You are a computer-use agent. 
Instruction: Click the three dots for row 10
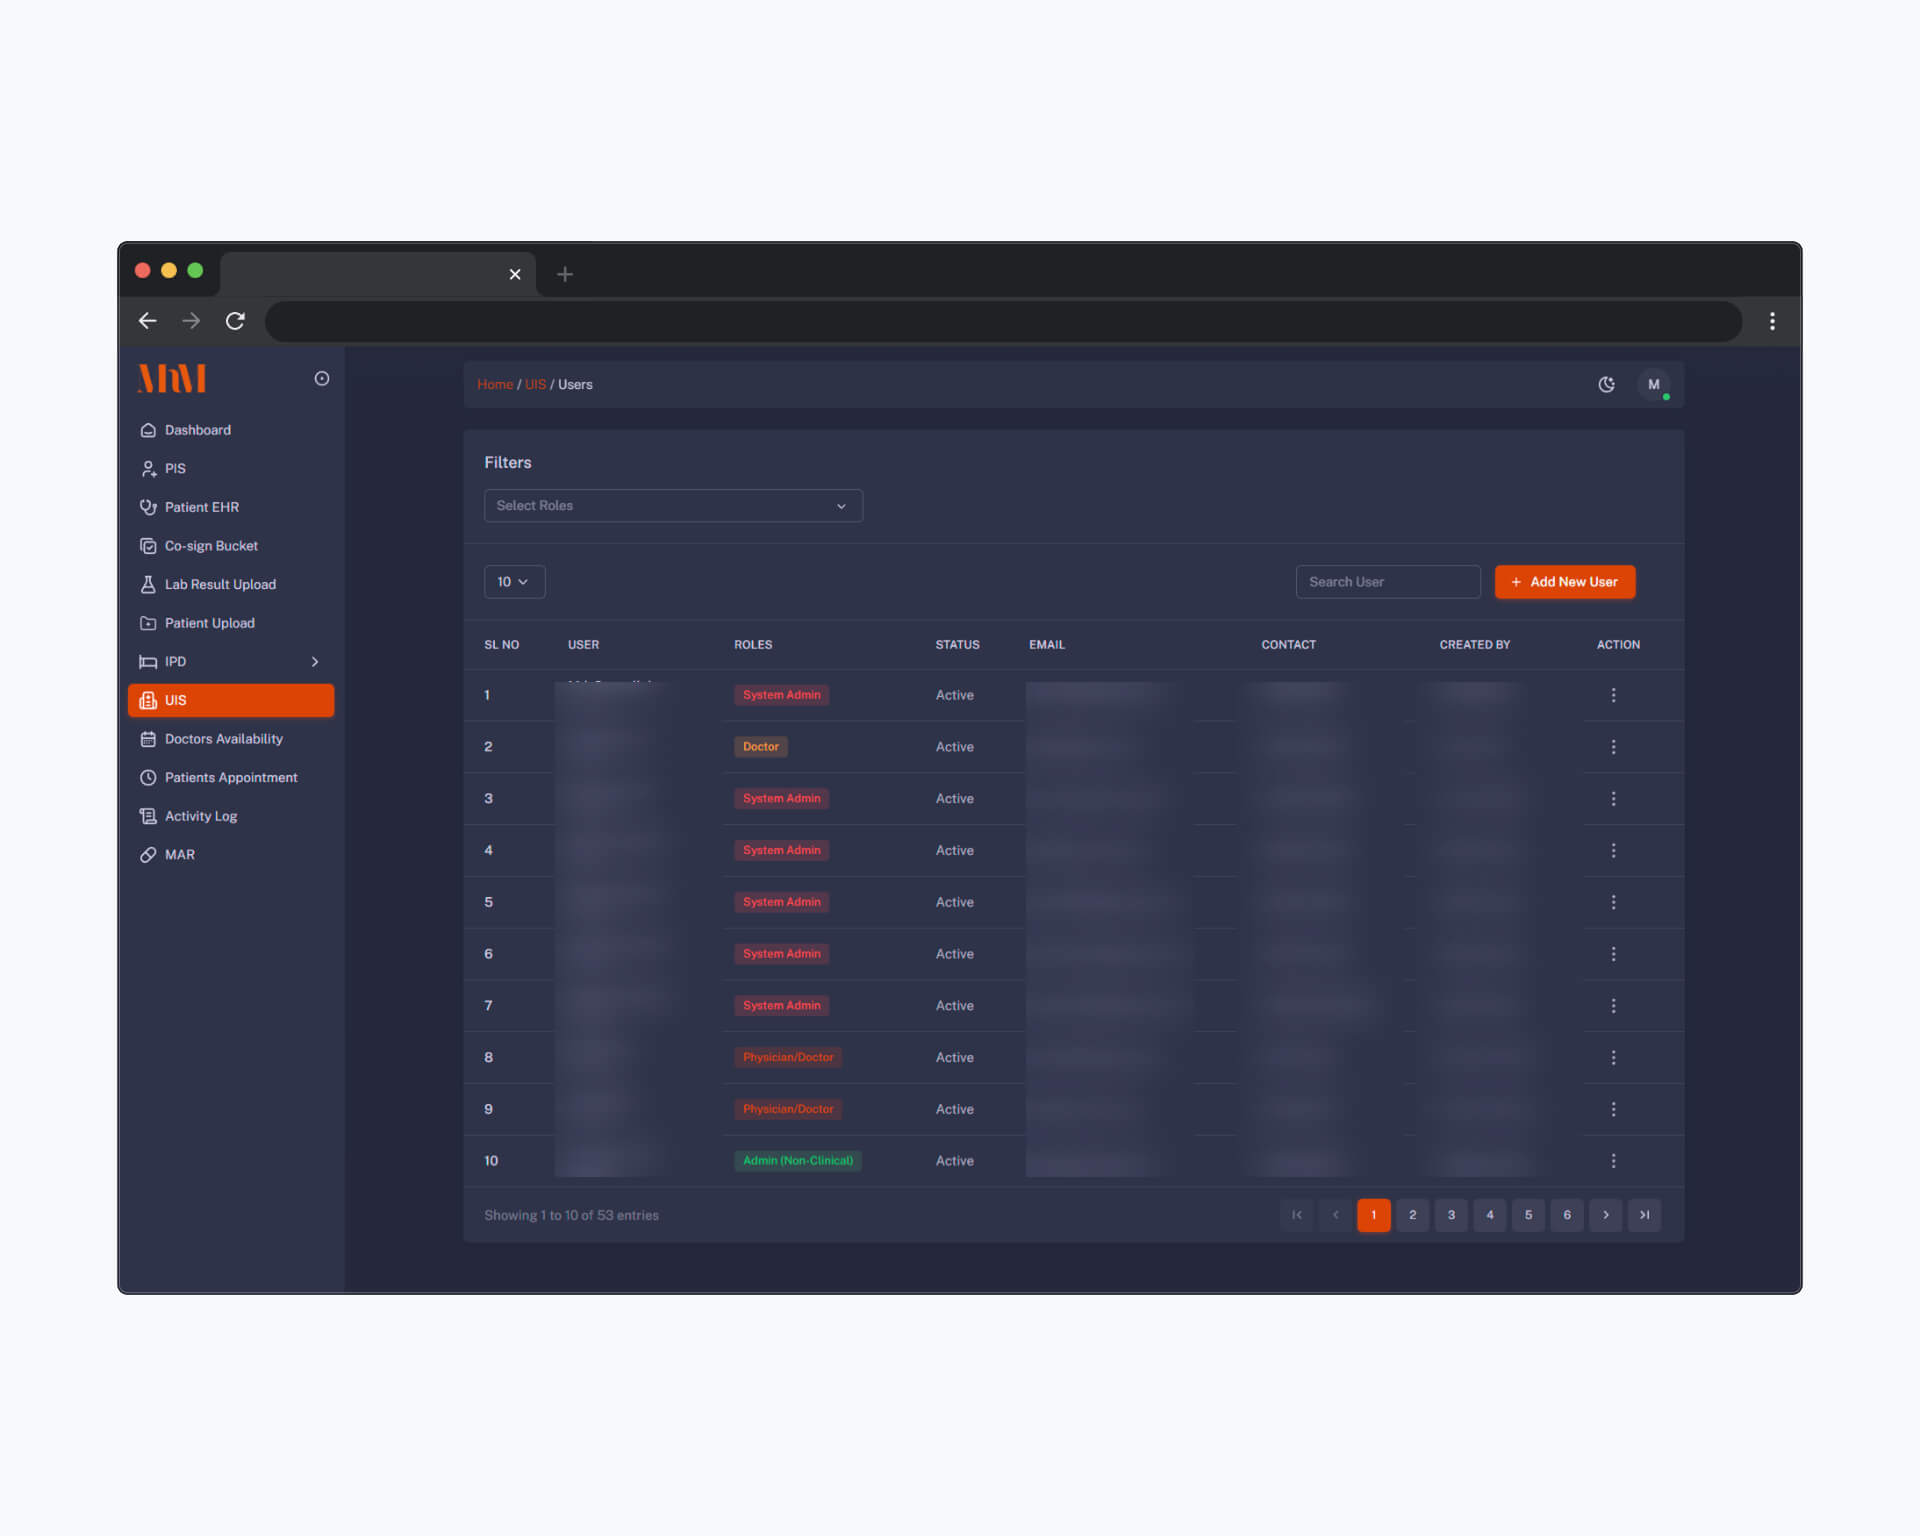coord(1613,1161)
